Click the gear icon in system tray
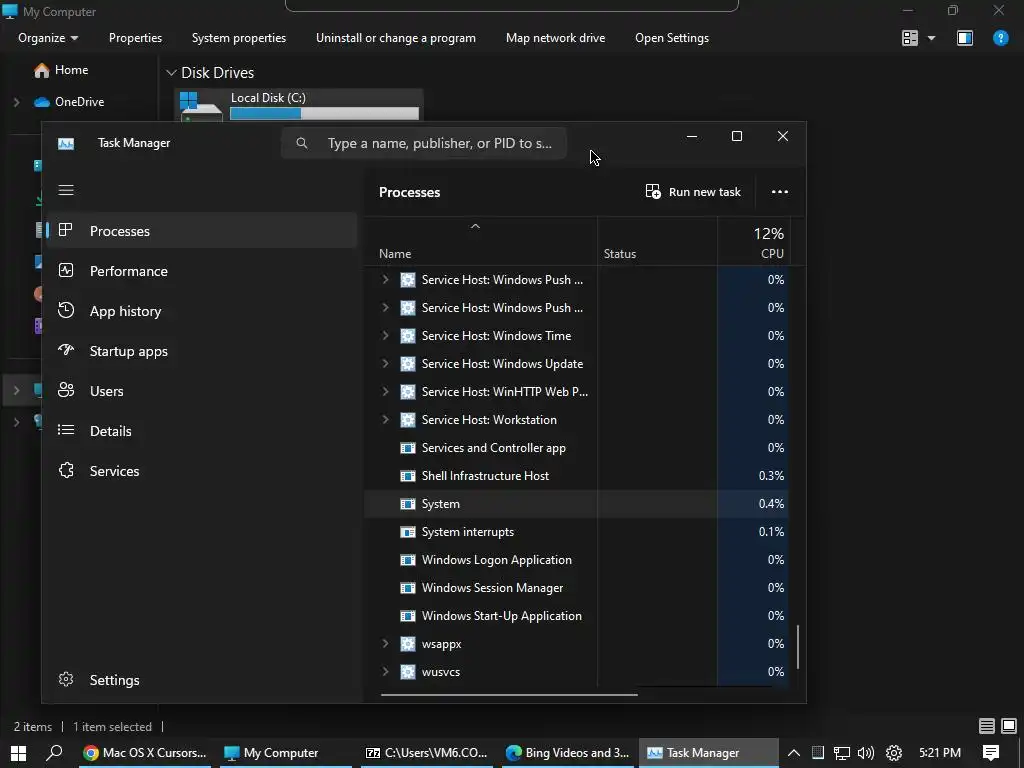Image resolution: width=1024 pixels, height=768 pixels. (894, 753)
